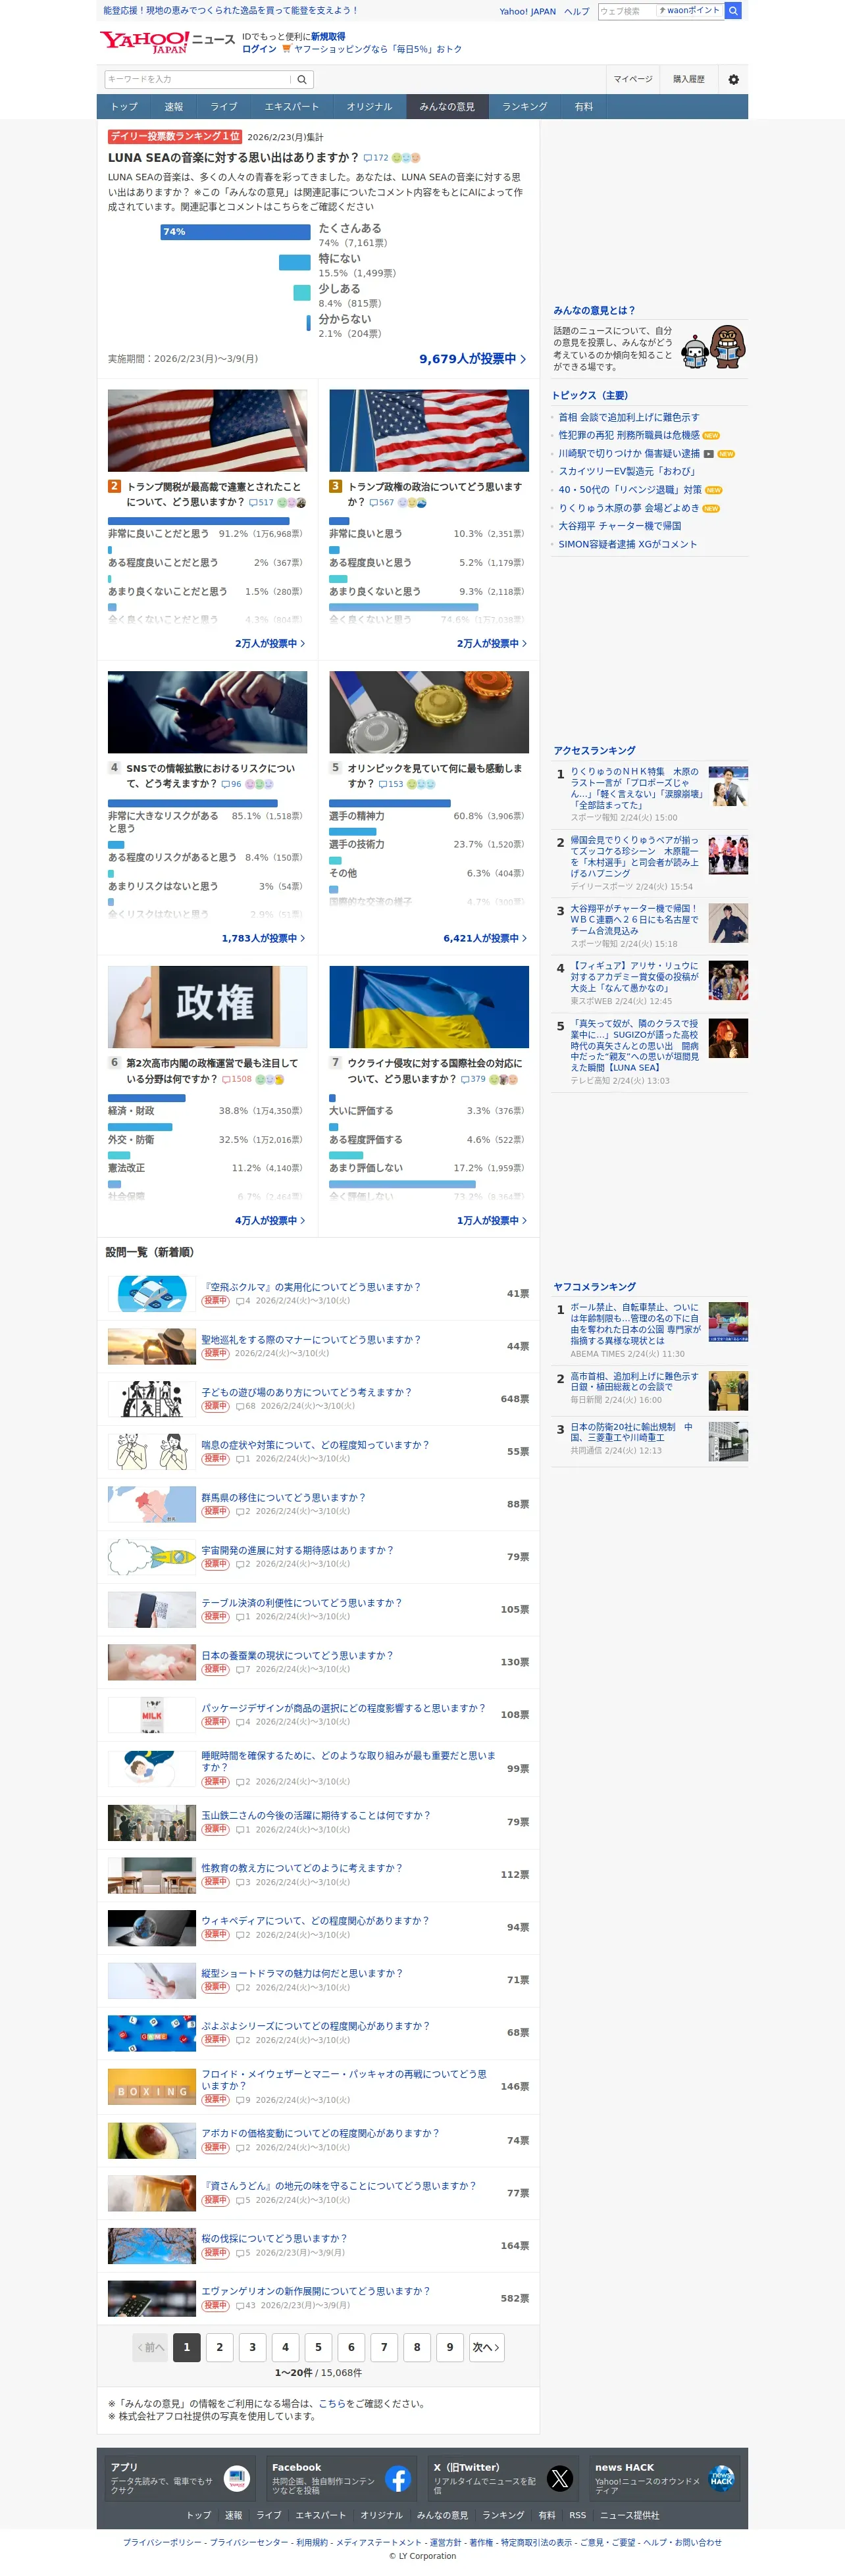Click comment icon showing 68 in 子どもの遊び場 row

(245, 1406)
